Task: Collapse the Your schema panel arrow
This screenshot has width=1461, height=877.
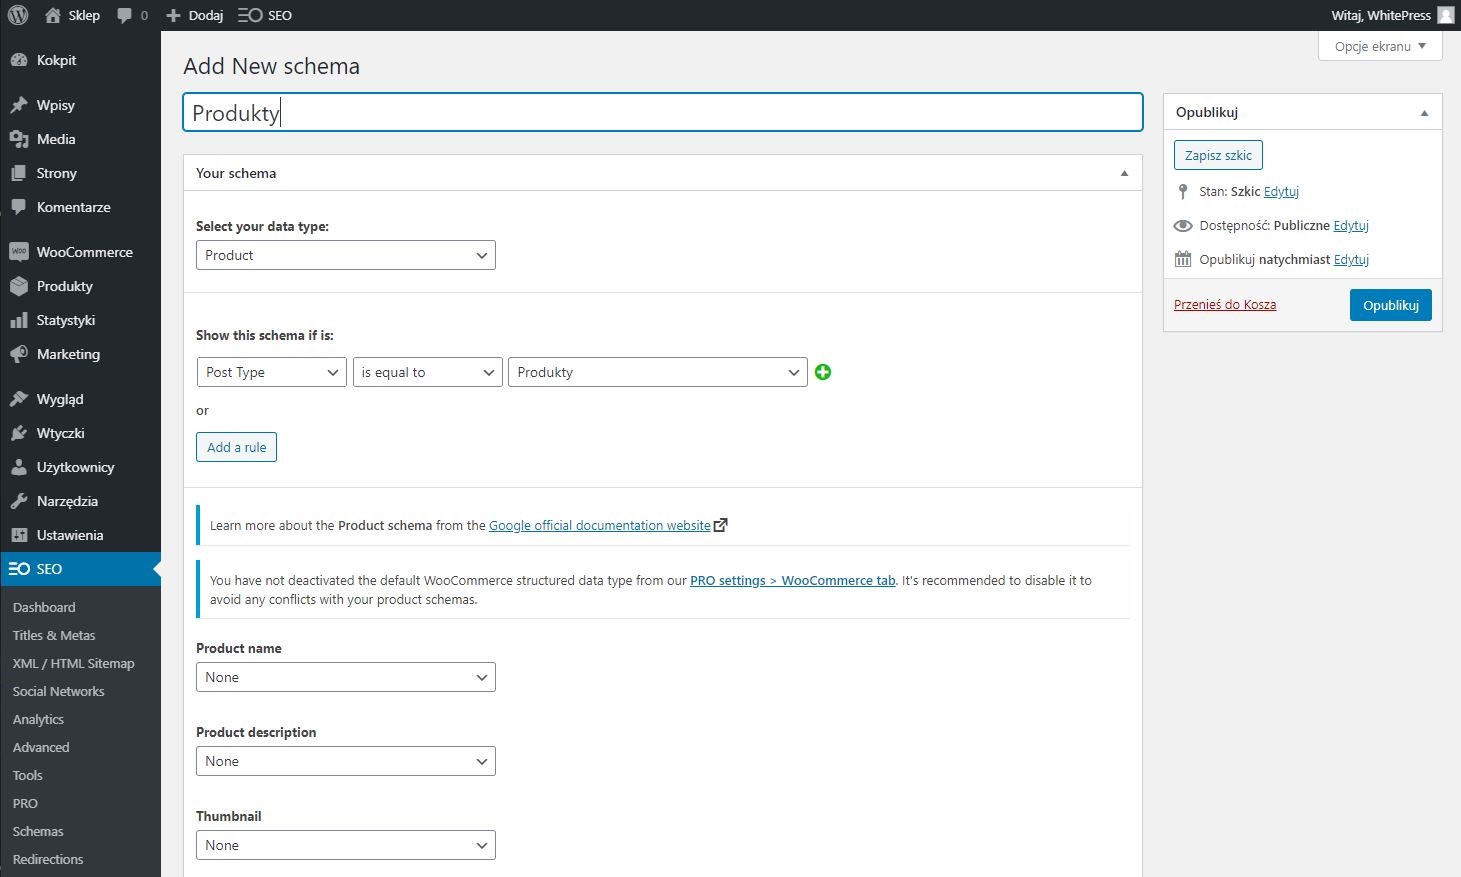Action: coord(1124,173)
